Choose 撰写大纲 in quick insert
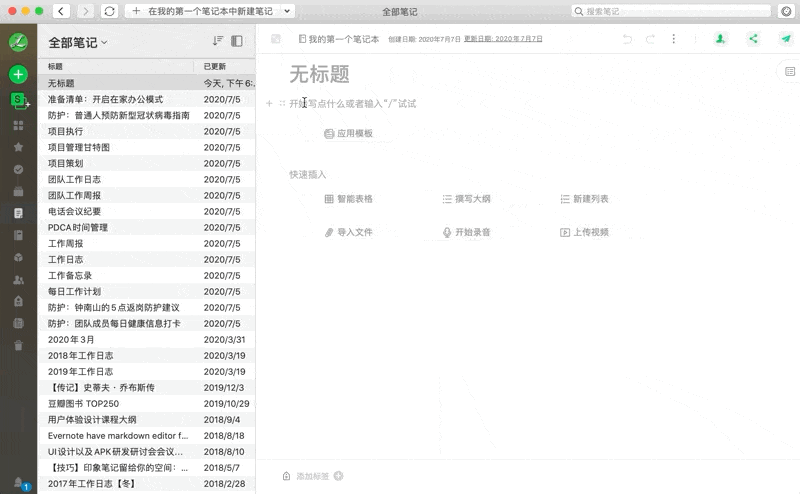The width and height of the screenshot is (800, 494). (466, 199)
